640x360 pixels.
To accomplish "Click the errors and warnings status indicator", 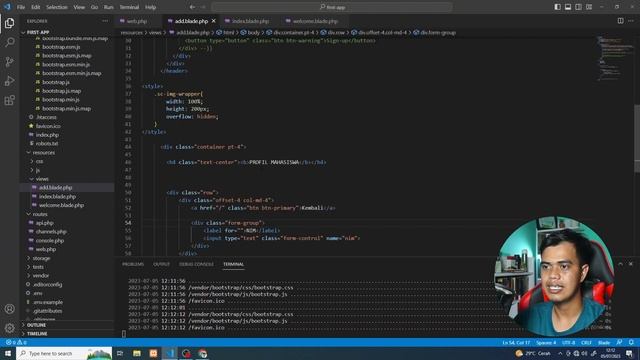I will [x=16, y=342].
